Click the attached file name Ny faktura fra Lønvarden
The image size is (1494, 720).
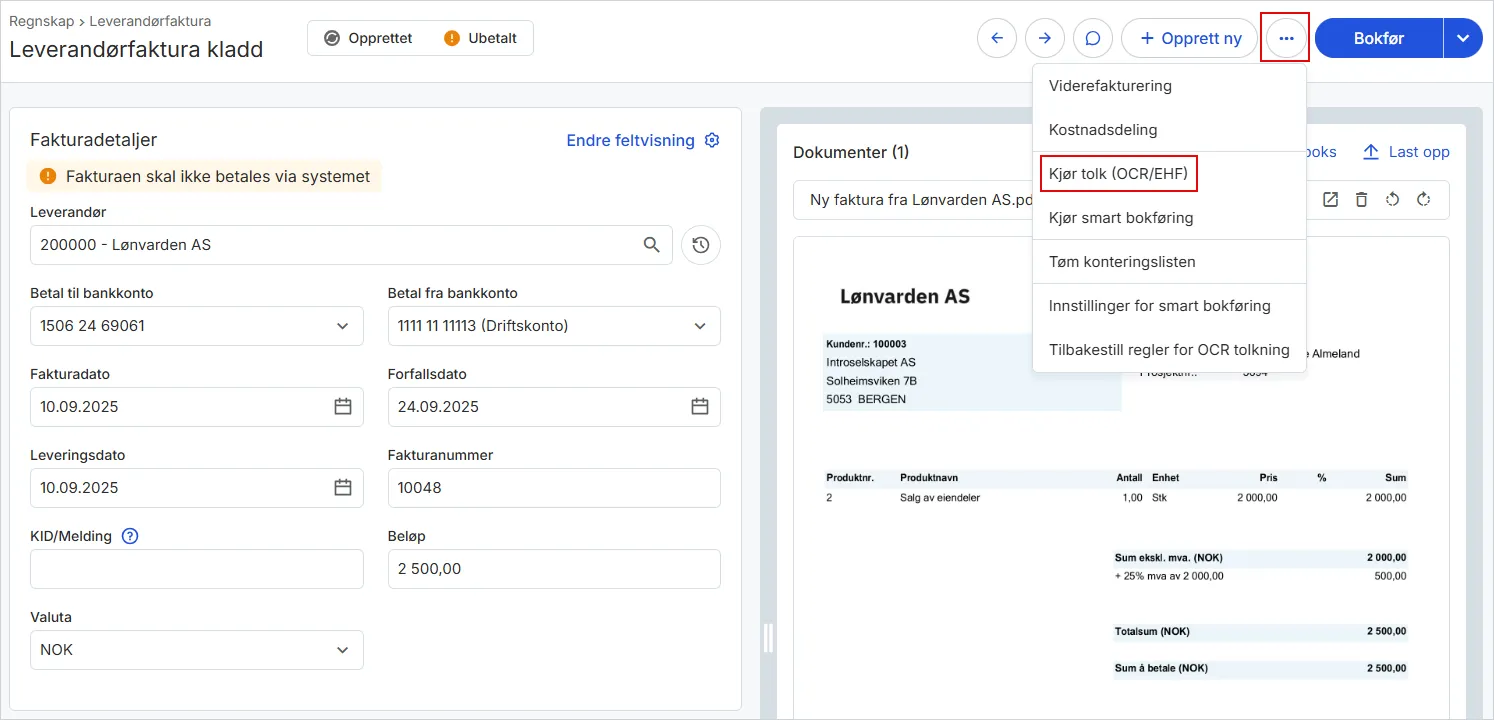point(920,200)
